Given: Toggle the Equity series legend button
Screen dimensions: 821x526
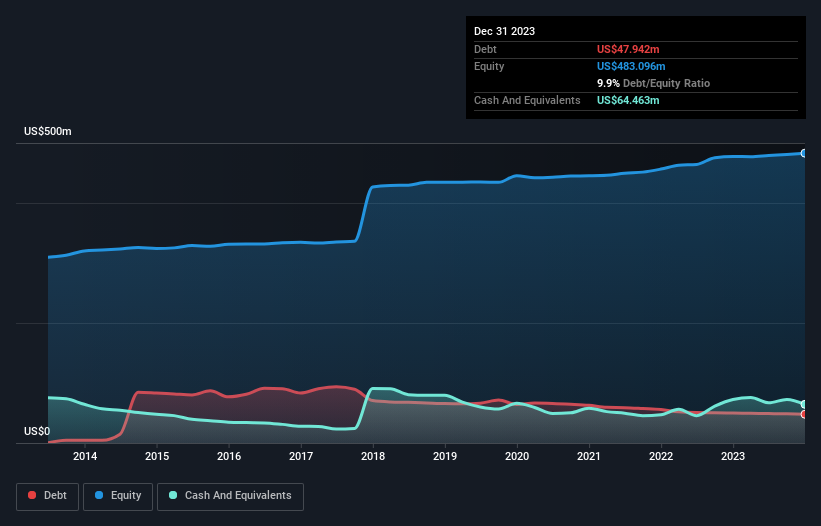Looking at the screenshot, I should pos(118,496).
